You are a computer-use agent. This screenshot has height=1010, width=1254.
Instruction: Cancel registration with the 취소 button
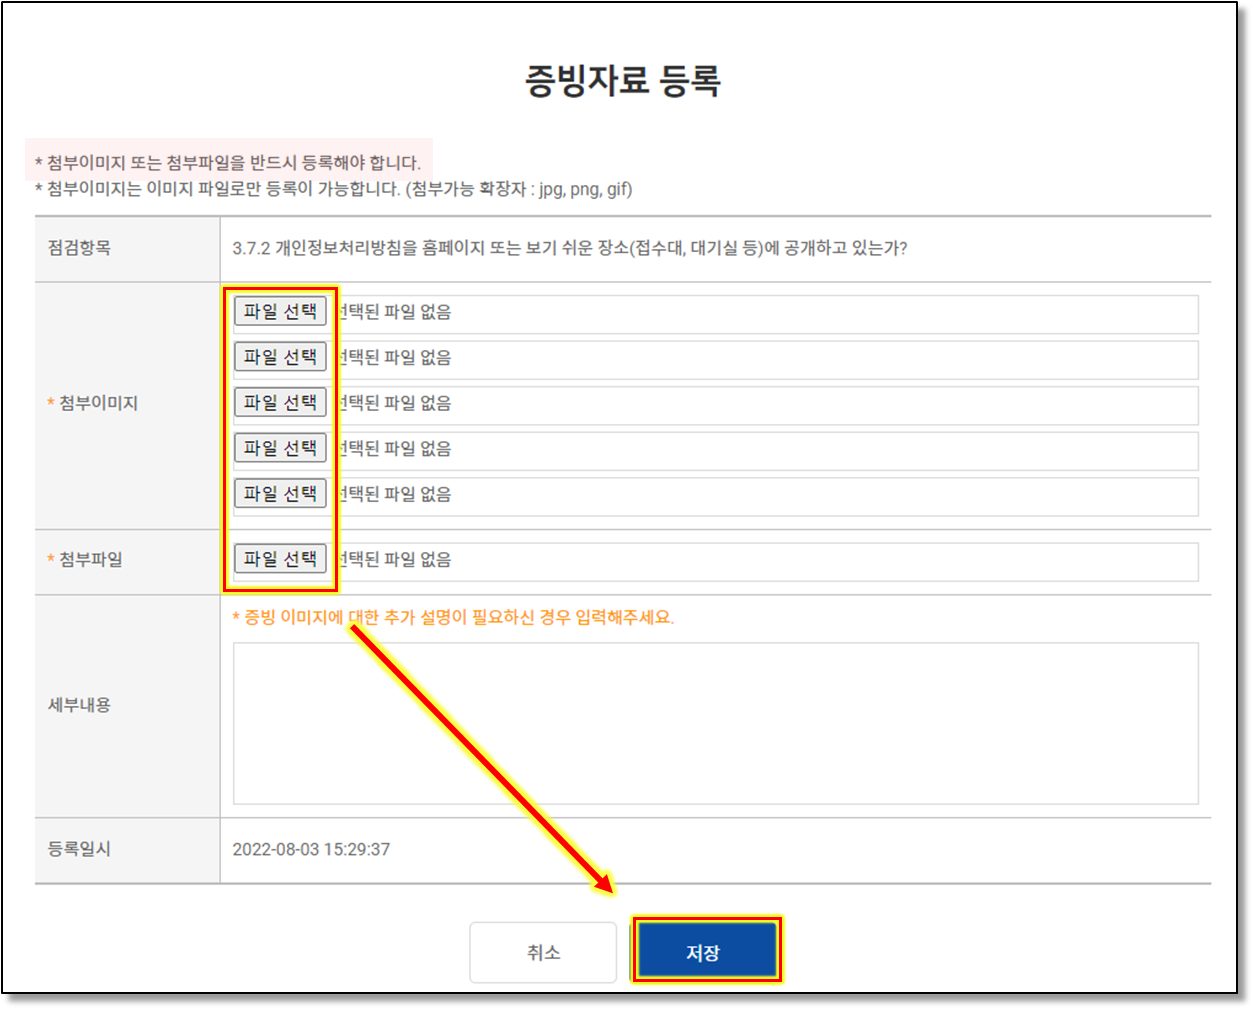click(x=543, y=953)
